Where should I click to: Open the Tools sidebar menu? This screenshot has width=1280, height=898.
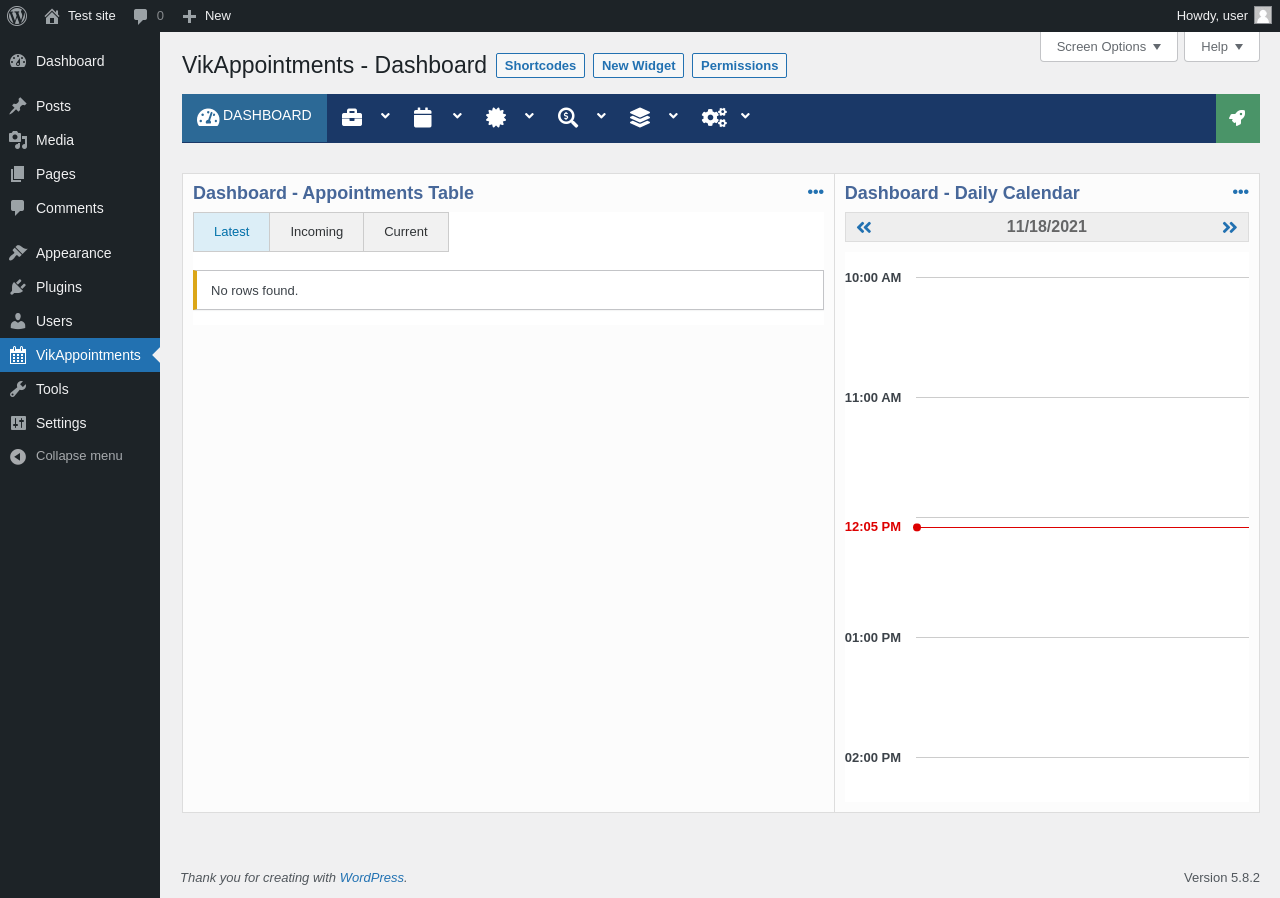(80, 389)
